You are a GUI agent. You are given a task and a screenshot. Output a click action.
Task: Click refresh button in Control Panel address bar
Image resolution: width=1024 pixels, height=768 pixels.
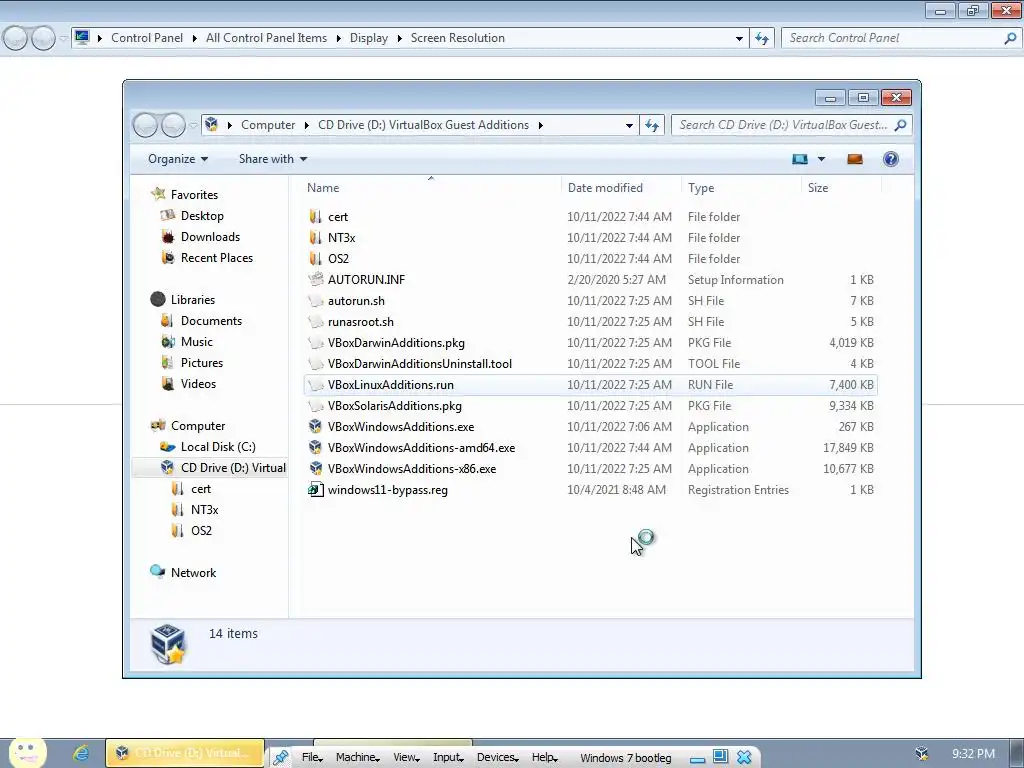point(761,38)
